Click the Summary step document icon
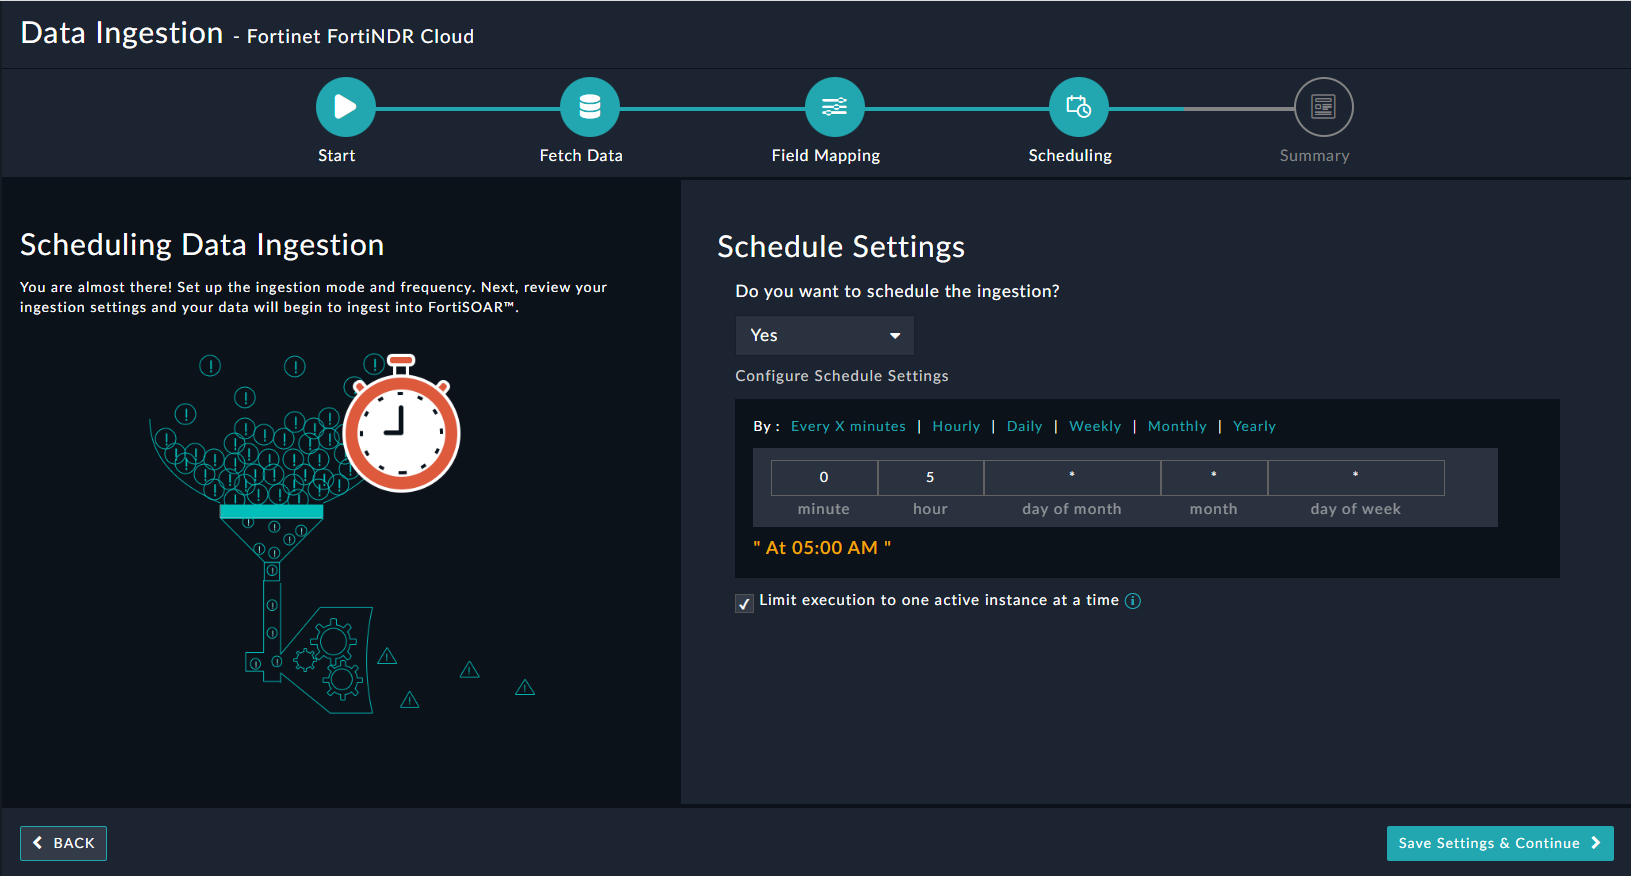The height and width of the screenshot is (876, 1631). click(1323, 107)
